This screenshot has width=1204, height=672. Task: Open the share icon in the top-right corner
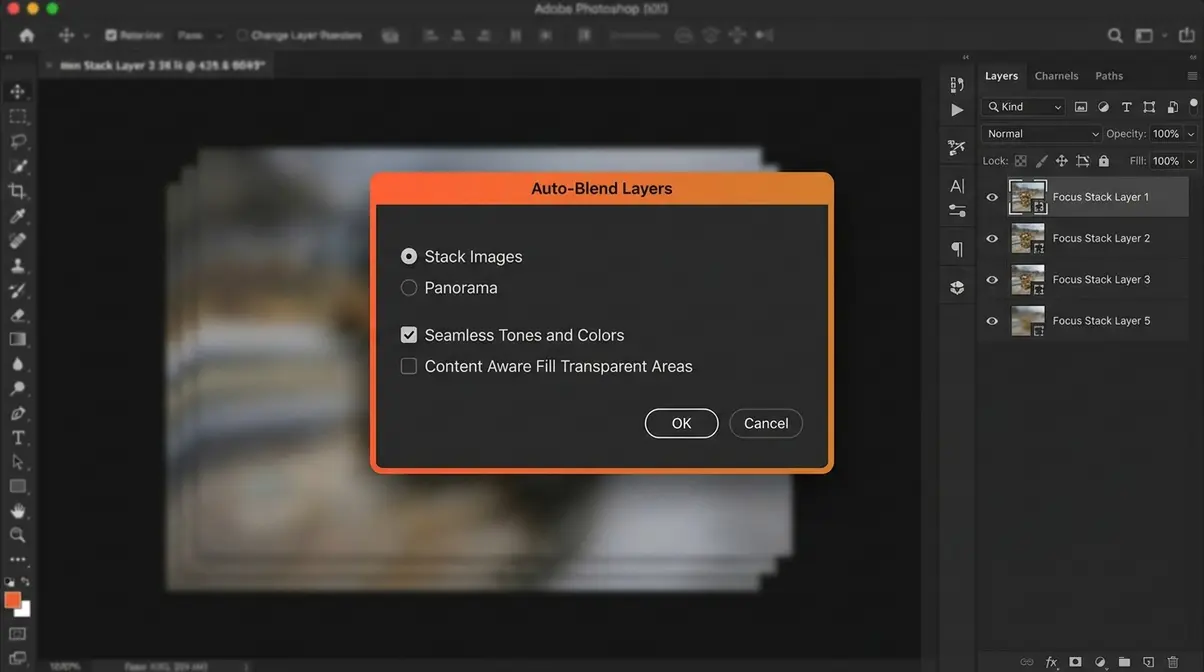coord(1187,35)
